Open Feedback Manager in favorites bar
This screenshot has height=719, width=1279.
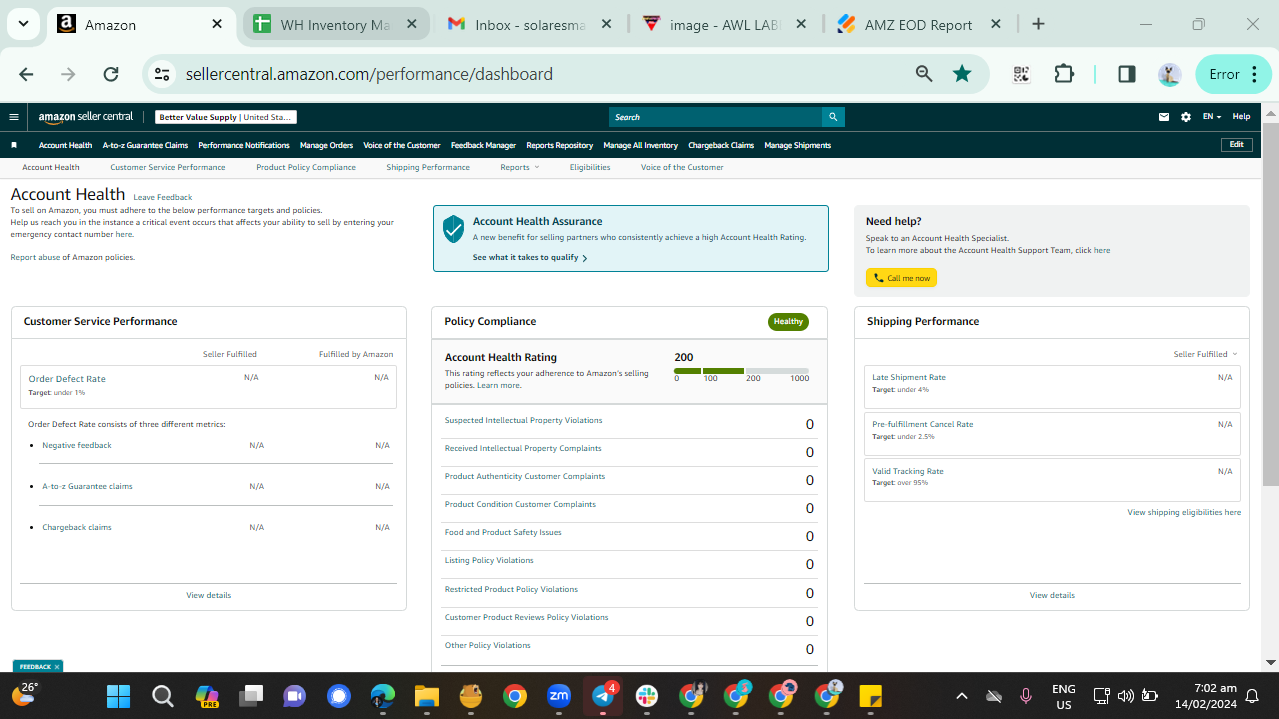click(483, 145)
